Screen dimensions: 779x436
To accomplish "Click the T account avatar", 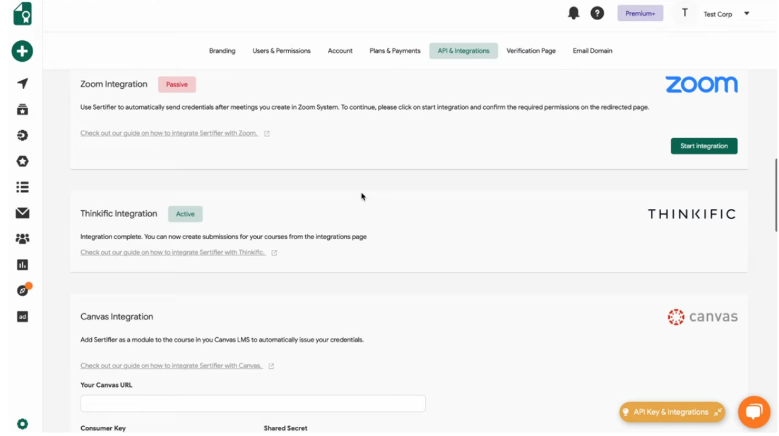I will (685, 13).
